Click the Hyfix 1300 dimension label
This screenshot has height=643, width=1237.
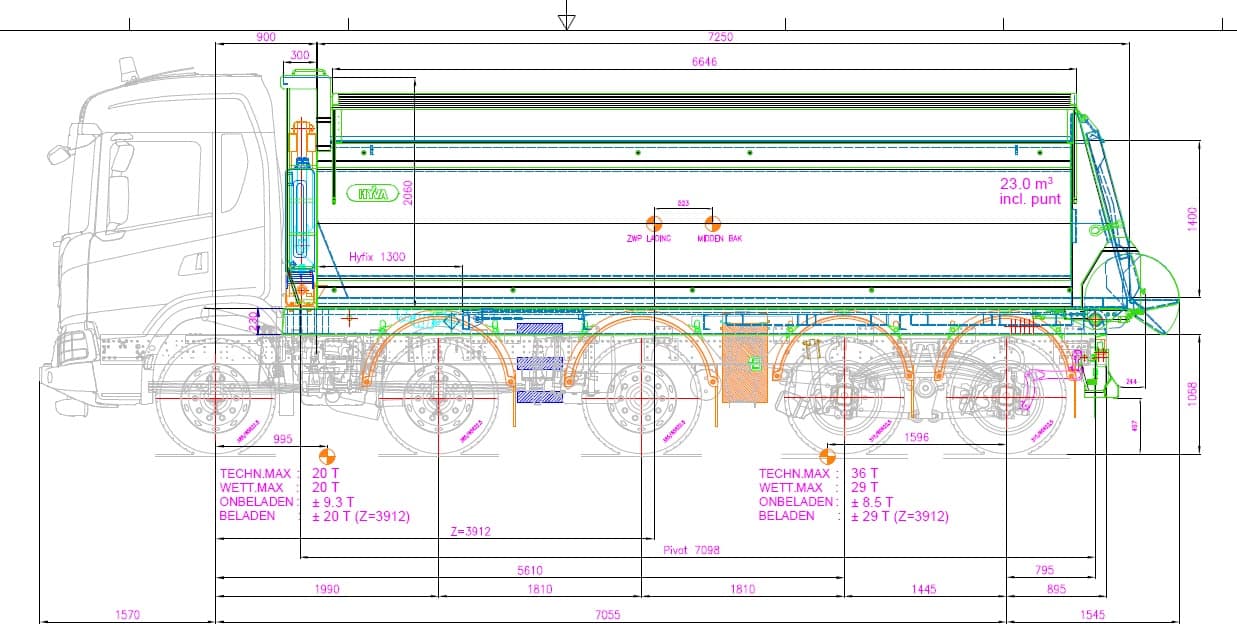click(377, 257)
